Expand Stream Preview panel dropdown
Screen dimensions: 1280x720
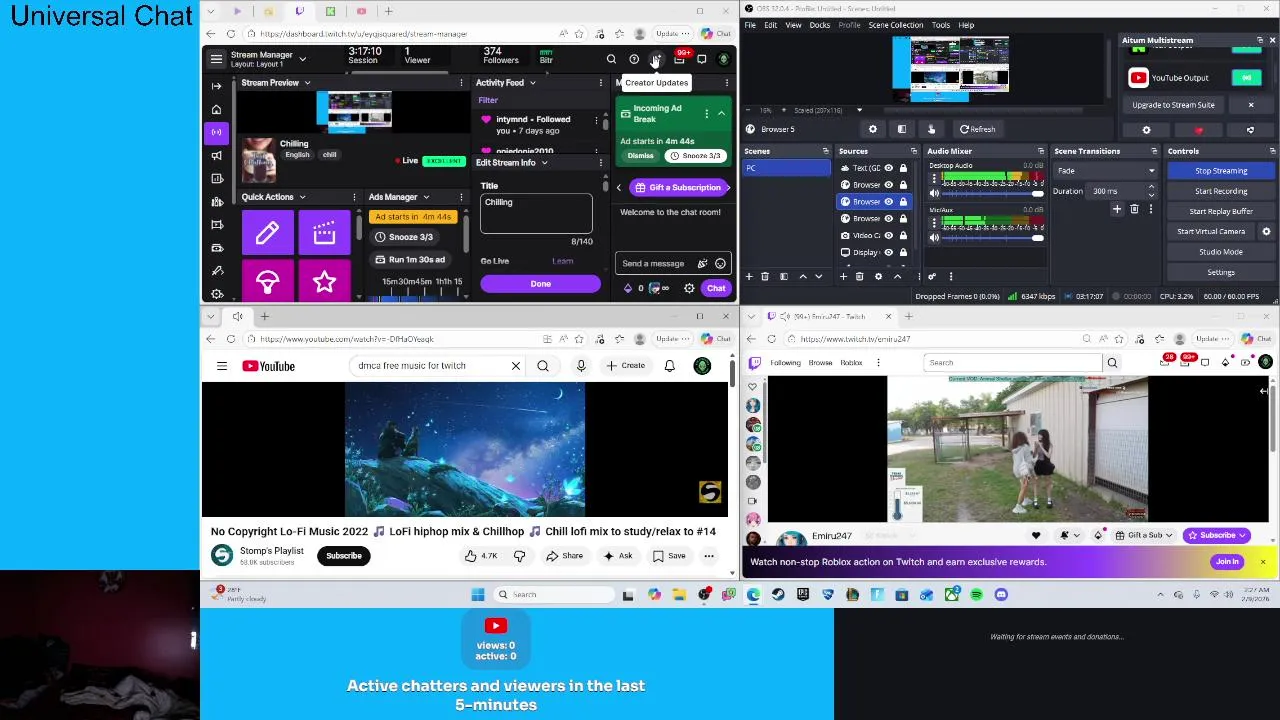tap(307, 83)
